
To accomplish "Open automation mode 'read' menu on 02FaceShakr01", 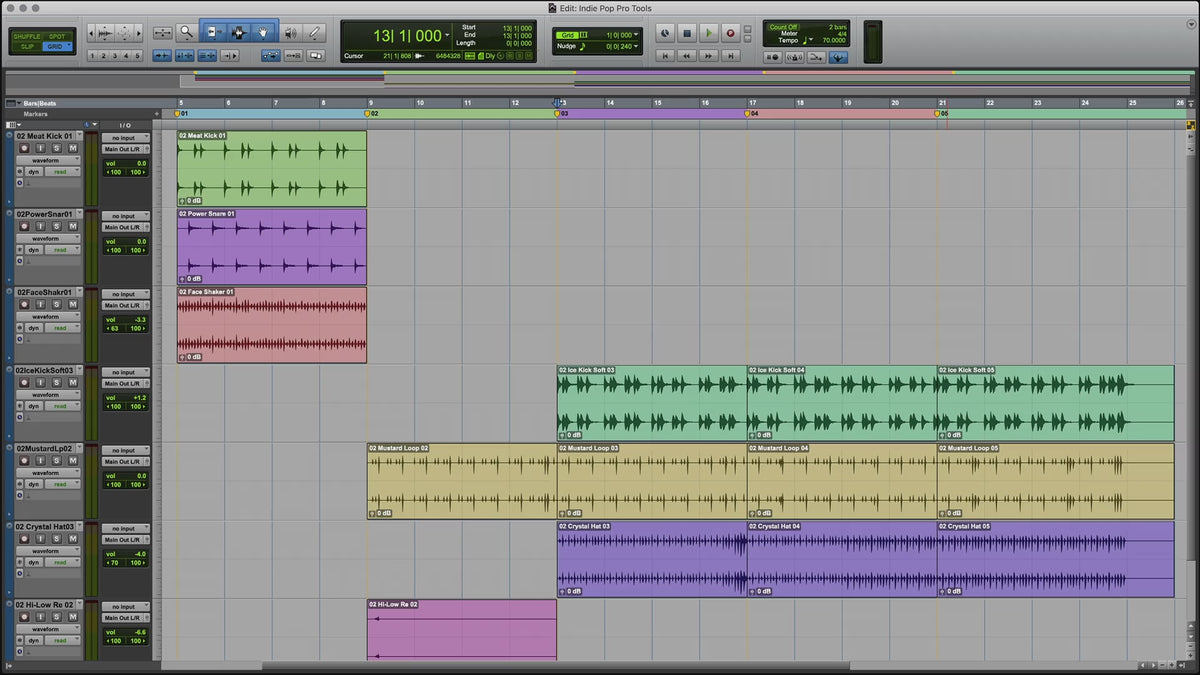I will (x=61, y=328).
